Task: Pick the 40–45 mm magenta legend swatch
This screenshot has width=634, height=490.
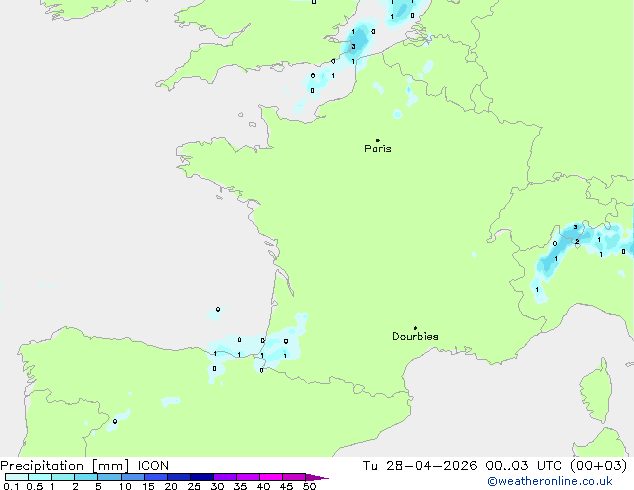Action: tap(271, 477)
